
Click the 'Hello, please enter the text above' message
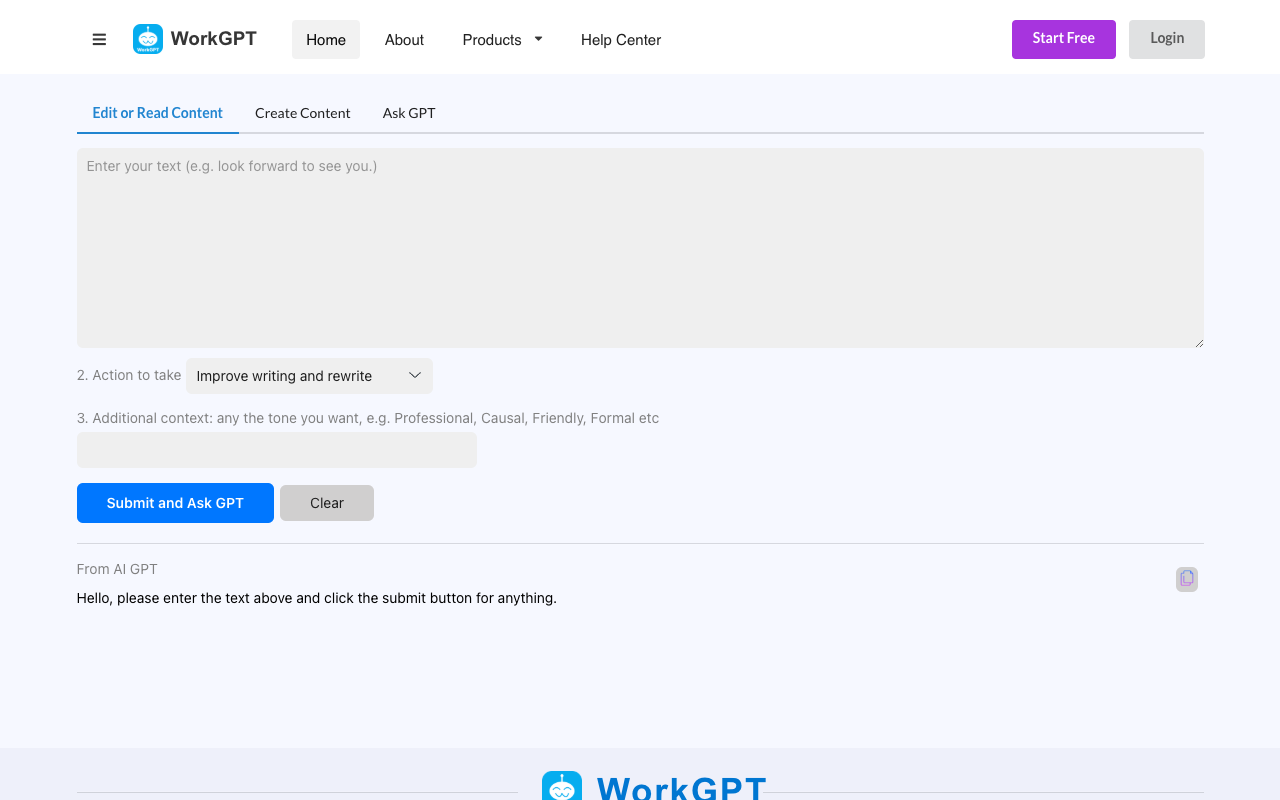316,598
